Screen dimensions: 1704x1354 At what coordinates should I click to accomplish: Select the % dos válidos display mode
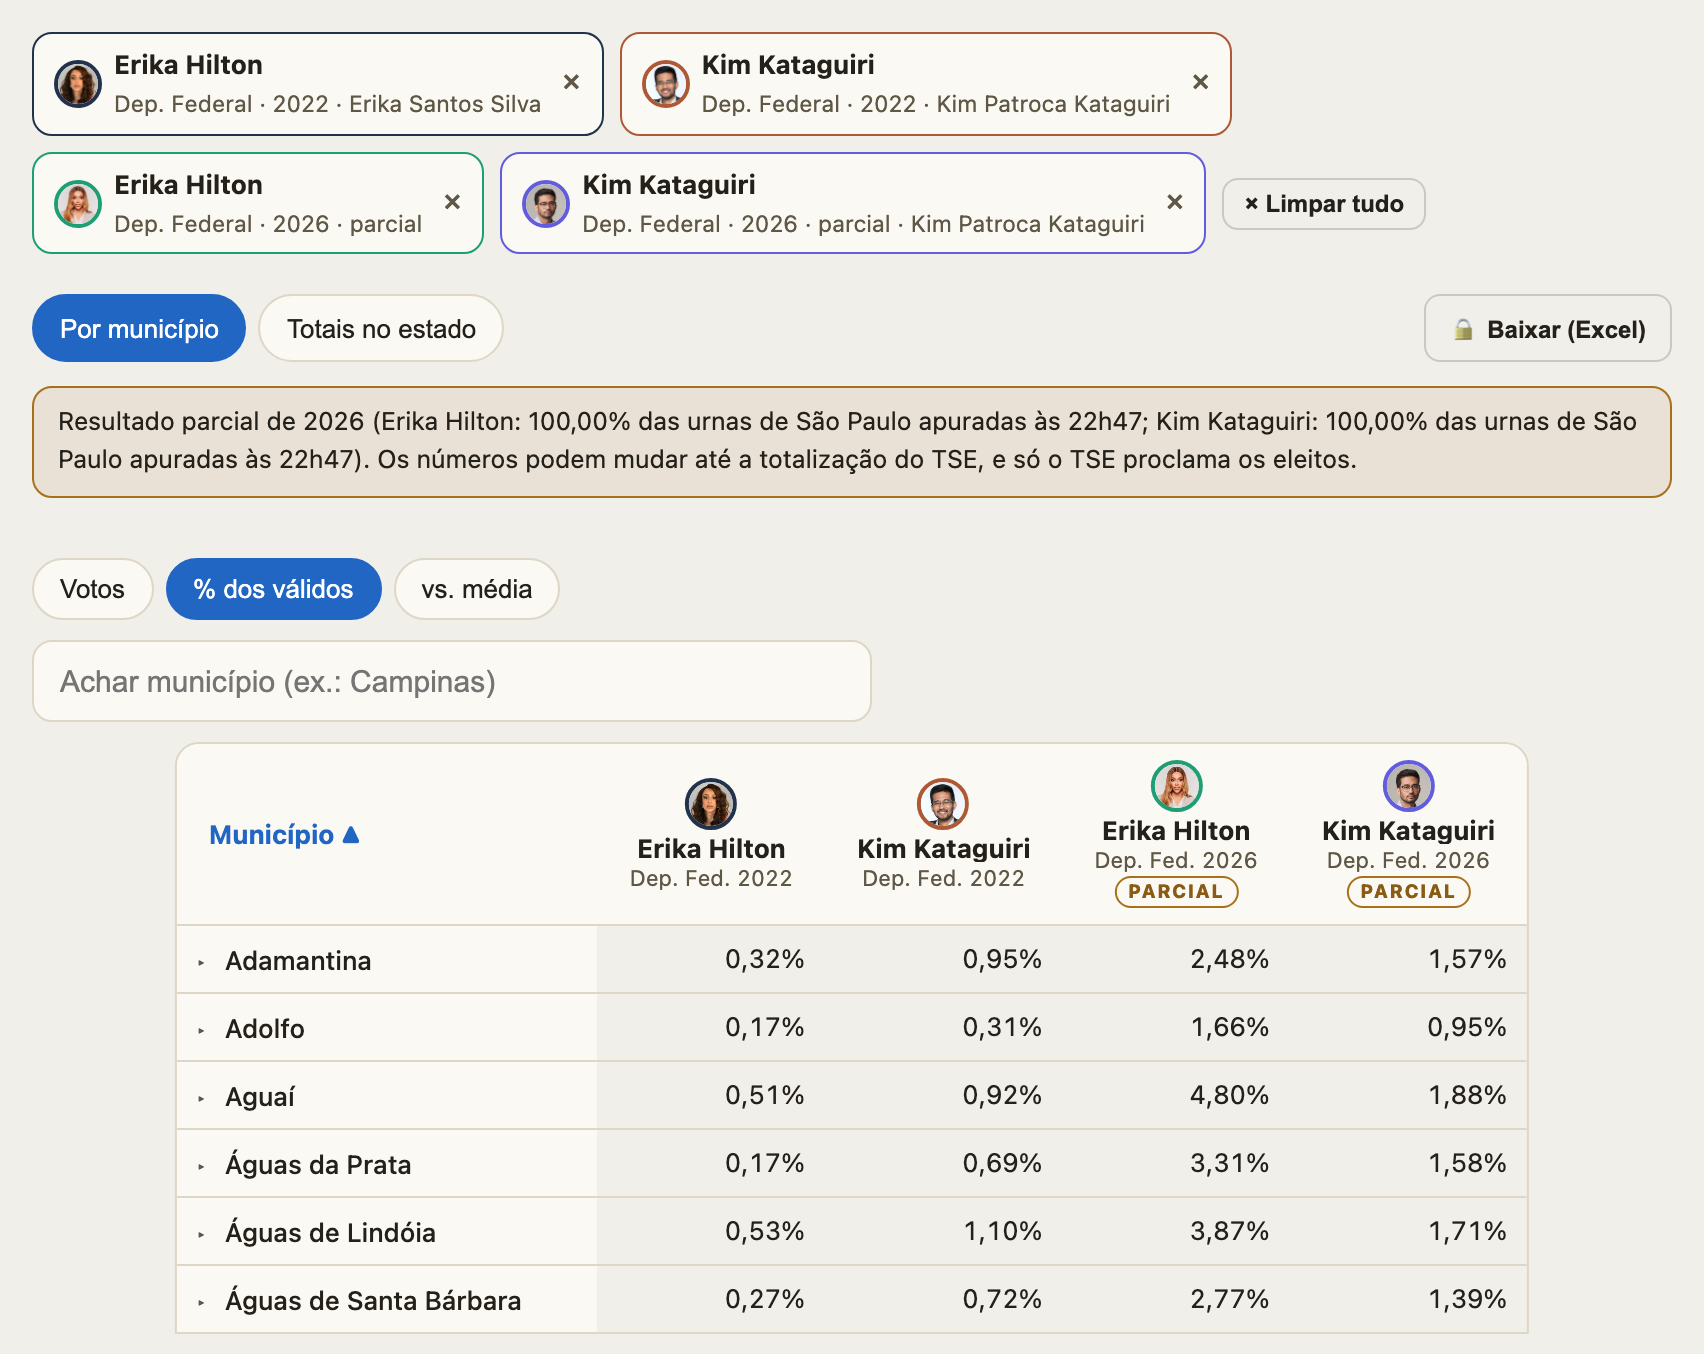point(274,589)
